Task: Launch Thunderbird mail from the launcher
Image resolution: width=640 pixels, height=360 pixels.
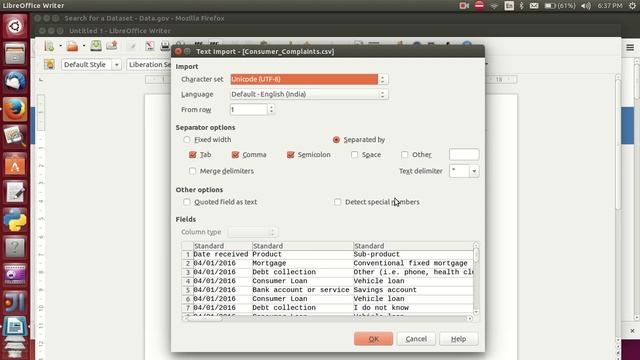Action: click(15, 81)
